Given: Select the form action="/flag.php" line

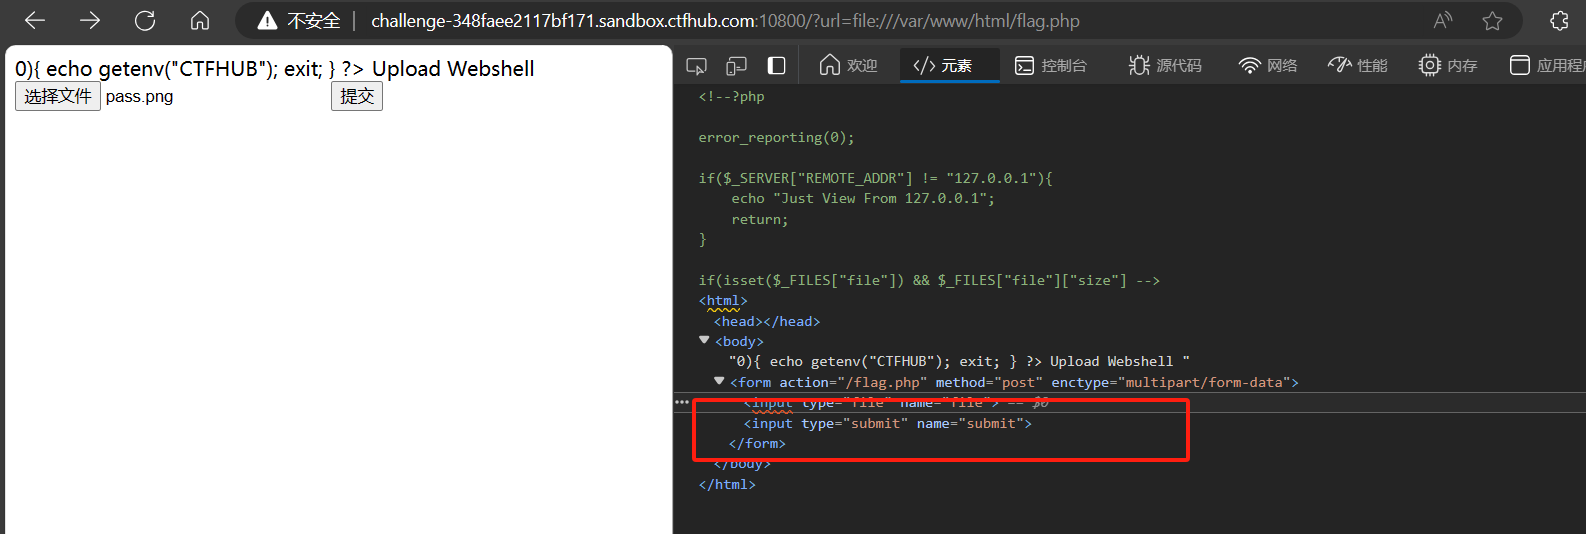Looking at the screenshot, I should coord(1014,382).
